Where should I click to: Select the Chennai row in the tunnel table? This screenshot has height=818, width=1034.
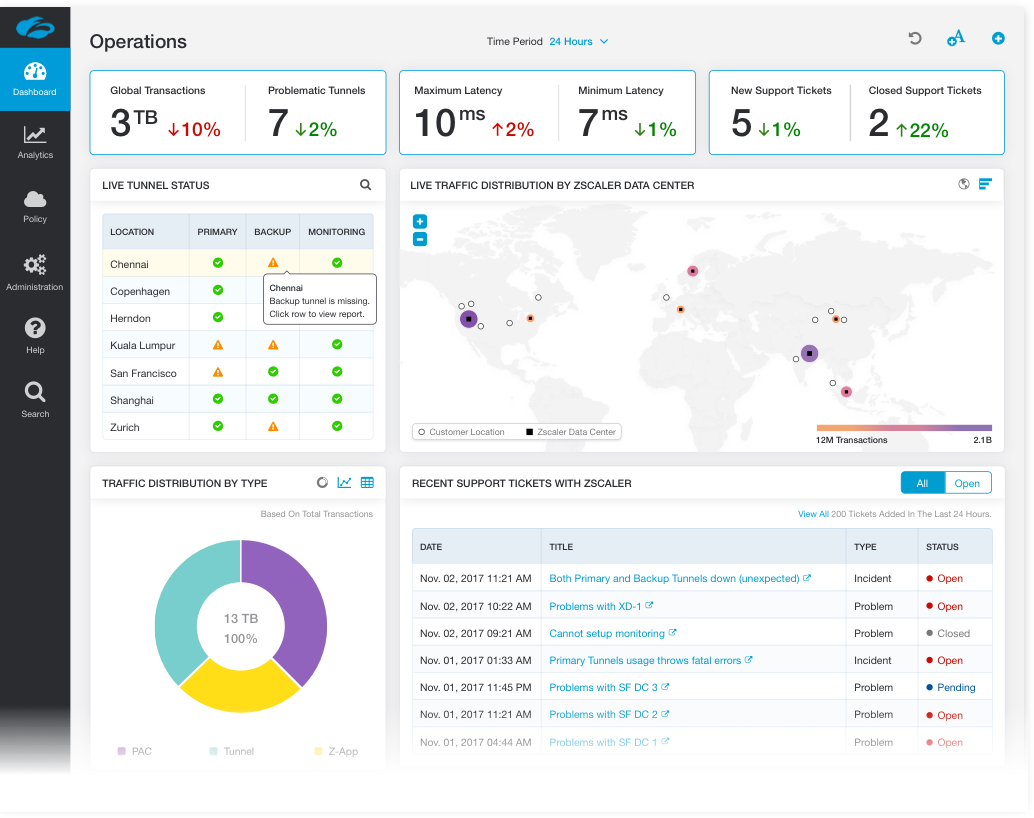(146, 264)
